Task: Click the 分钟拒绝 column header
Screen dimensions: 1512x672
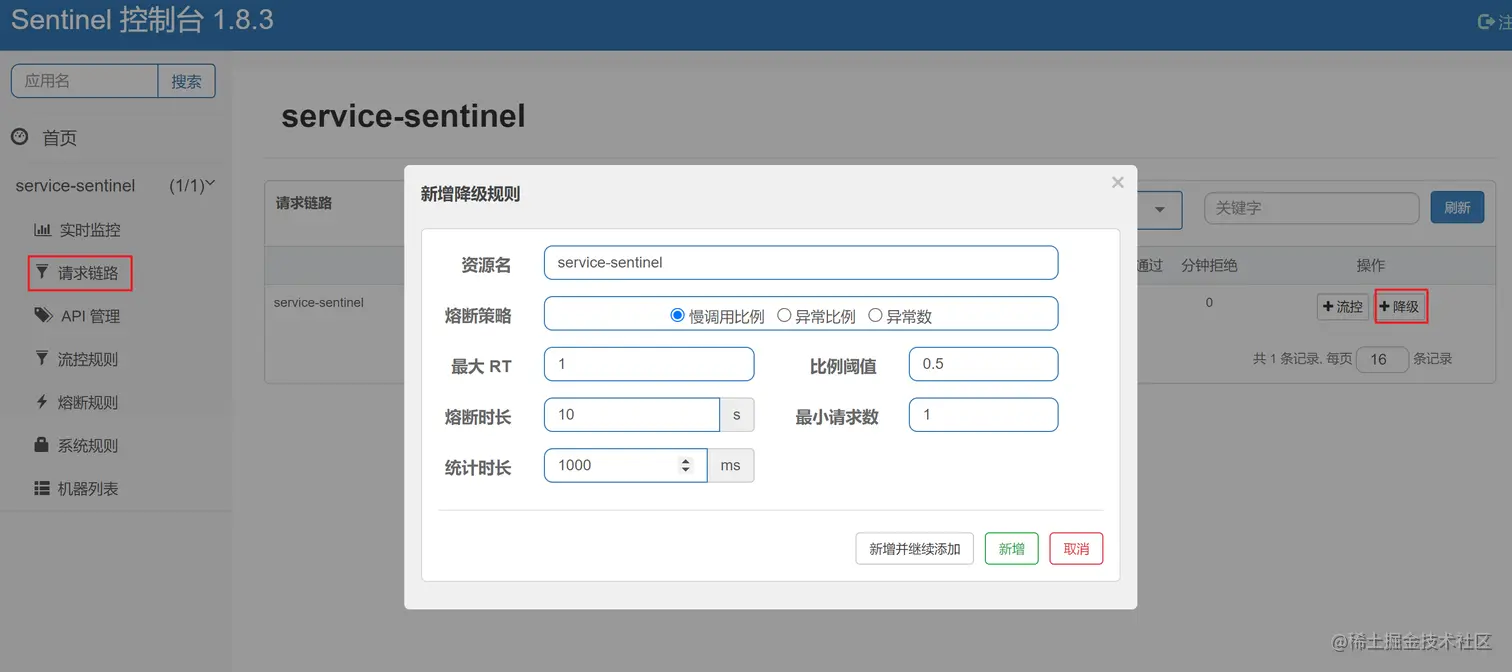Action: point(1209,265)
